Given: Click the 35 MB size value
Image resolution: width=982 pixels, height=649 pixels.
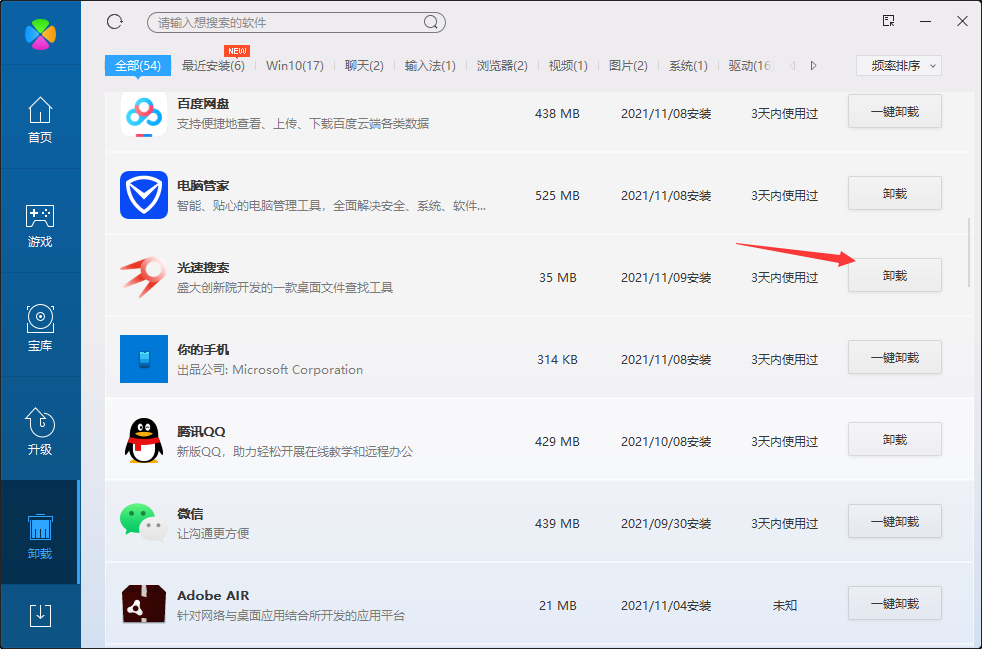Looking at the screenshot, I should point(557,278).
